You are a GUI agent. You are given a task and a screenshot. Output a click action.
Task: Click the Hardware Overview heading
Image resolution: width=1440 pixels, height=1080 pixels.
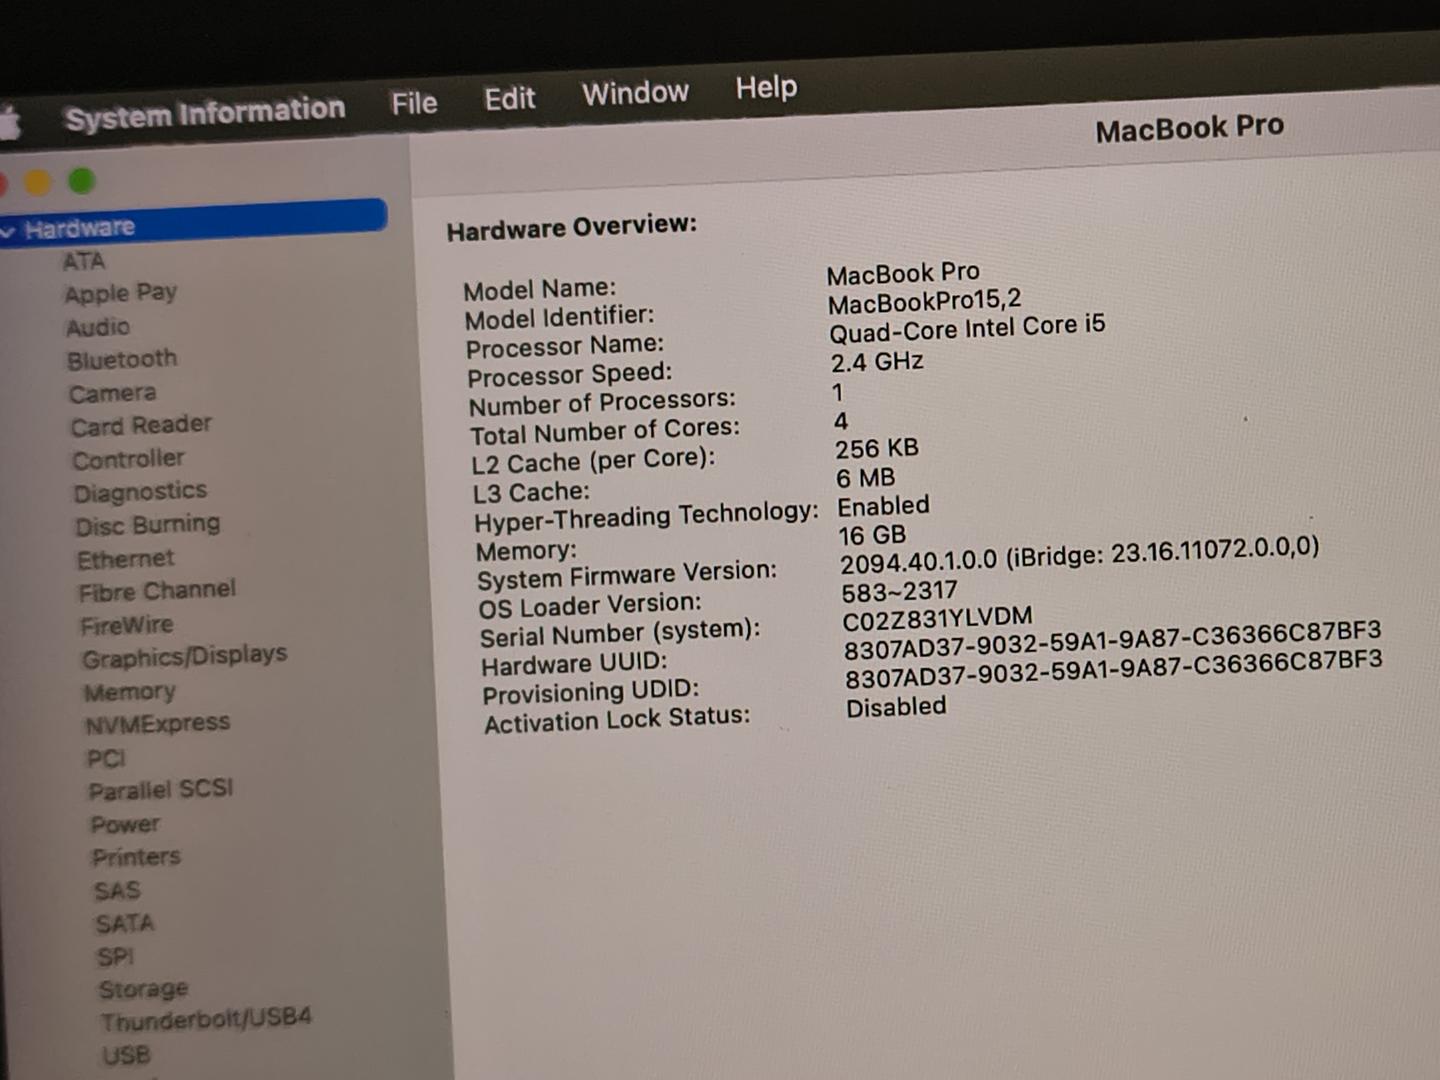point(572,228)
